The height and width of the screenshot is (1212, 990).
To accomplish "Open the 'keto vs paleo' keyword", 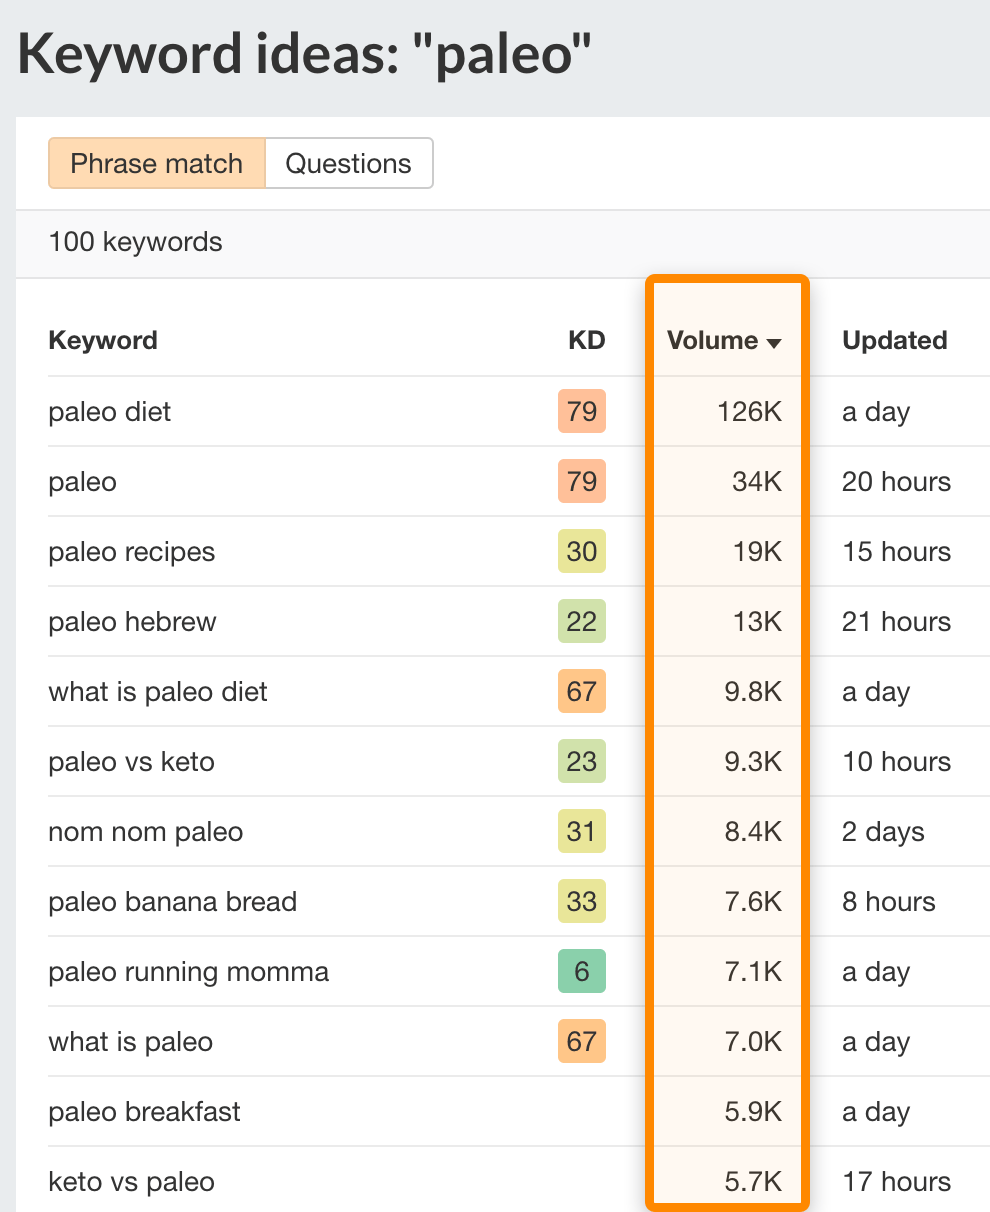I will click(132, 1182).
